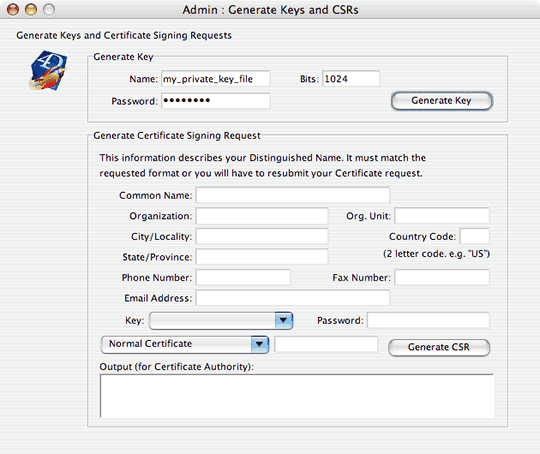Click into the Org. Unit field
The width and height of the screenshot is (540, 454).
(x=442, y=216)
